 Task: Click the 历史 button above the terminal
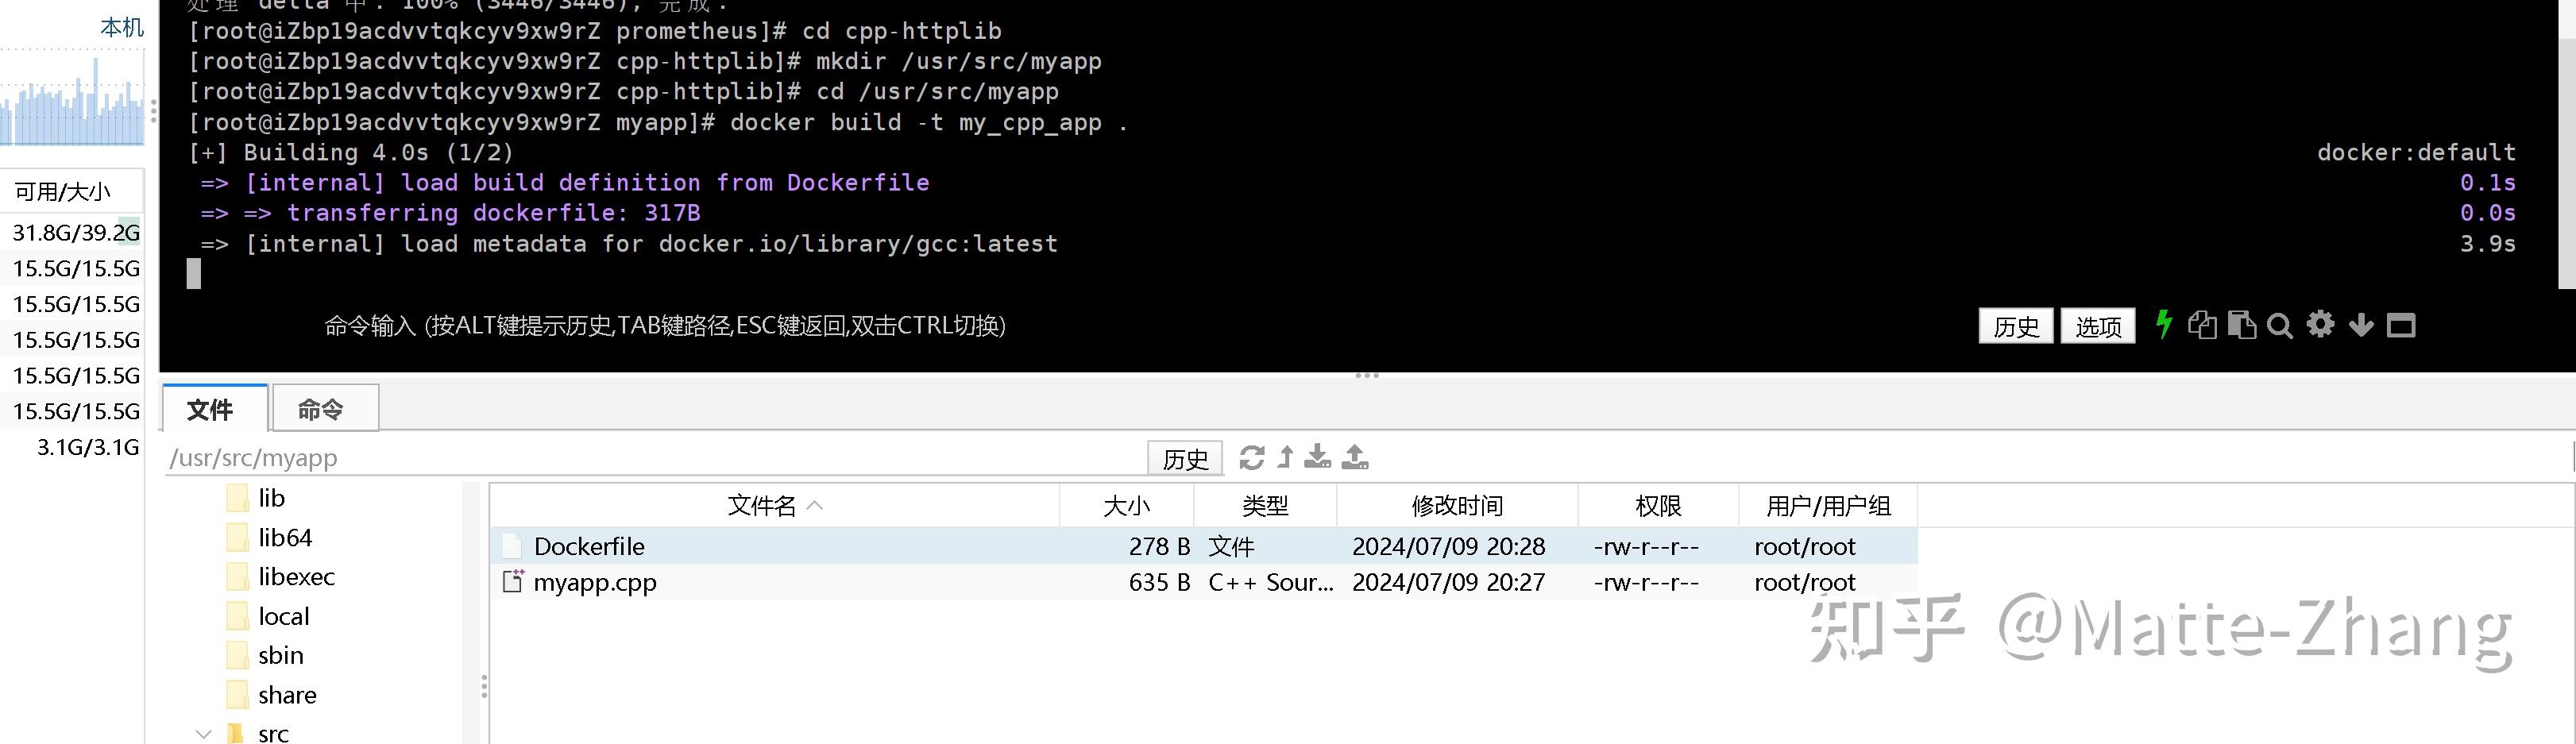(x=2016, y=326)
